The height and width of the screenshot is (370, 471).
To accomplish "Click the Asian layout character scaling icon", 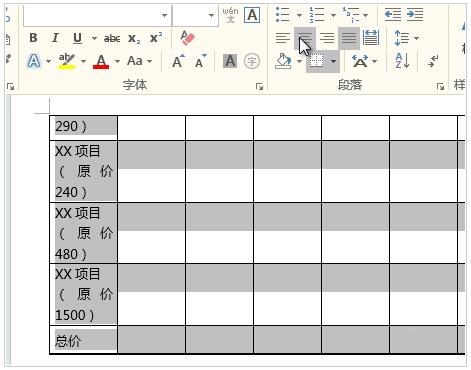I will click(x=360, y=61).
